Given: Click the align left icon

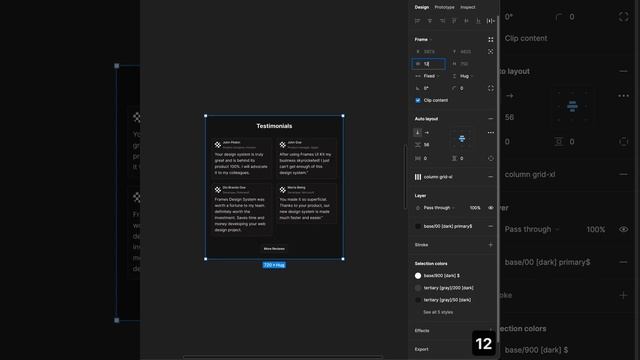Looking at the screenshot, I should click(x=417, y=21).
